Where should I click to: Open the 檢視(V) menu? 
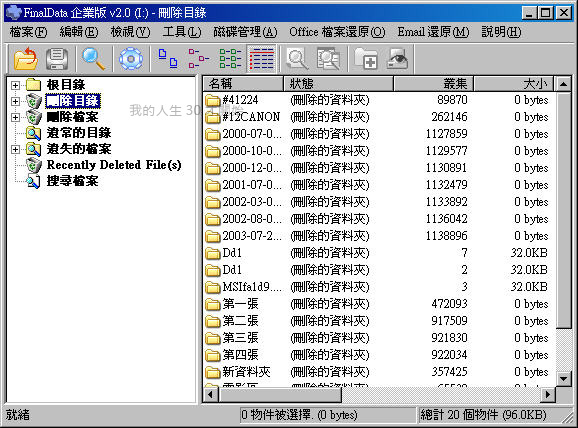[130, 32]
